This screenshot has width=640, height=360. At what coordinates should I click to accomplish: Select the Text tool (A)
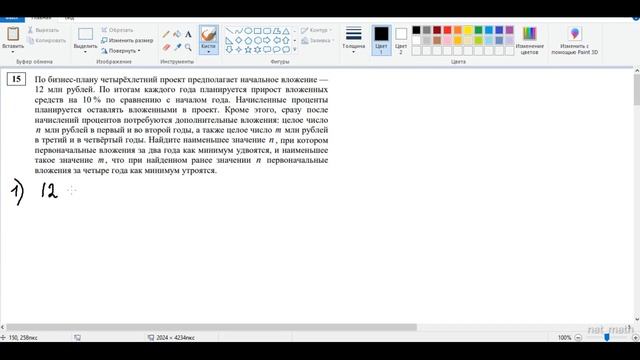[188, 34]
